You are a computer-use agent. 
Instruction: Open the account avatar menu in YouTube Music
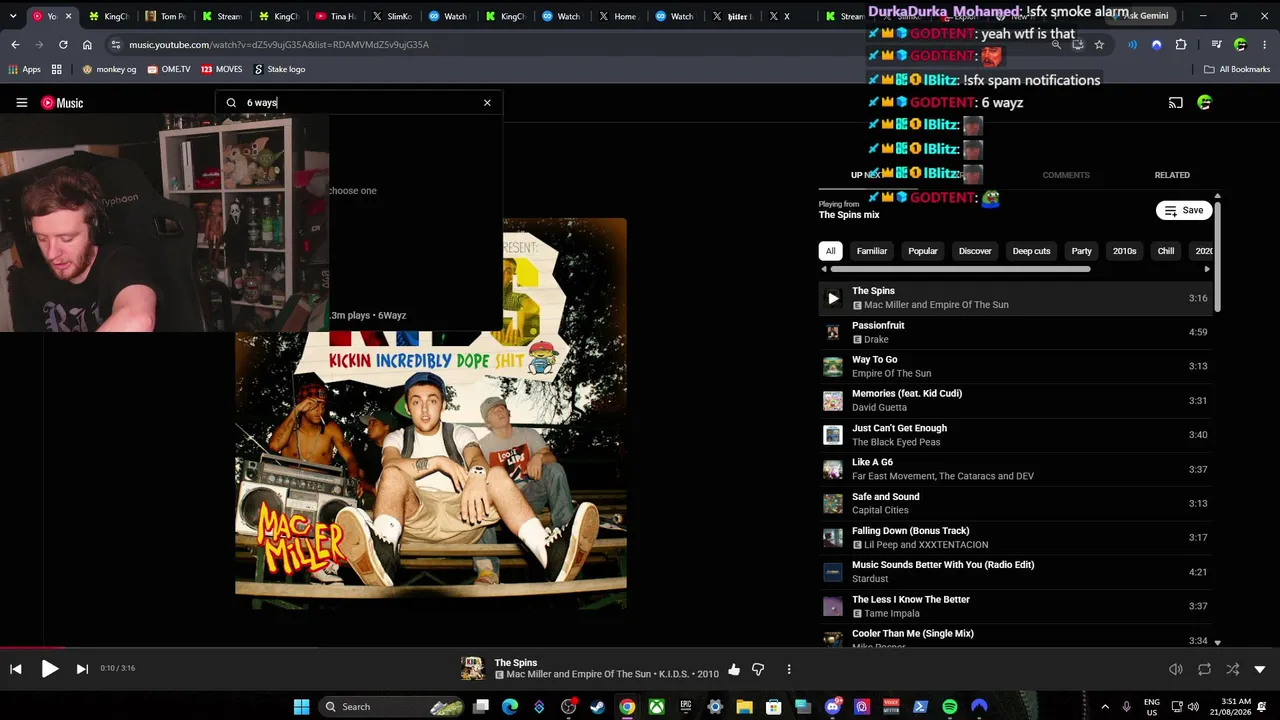(1204, 103)
